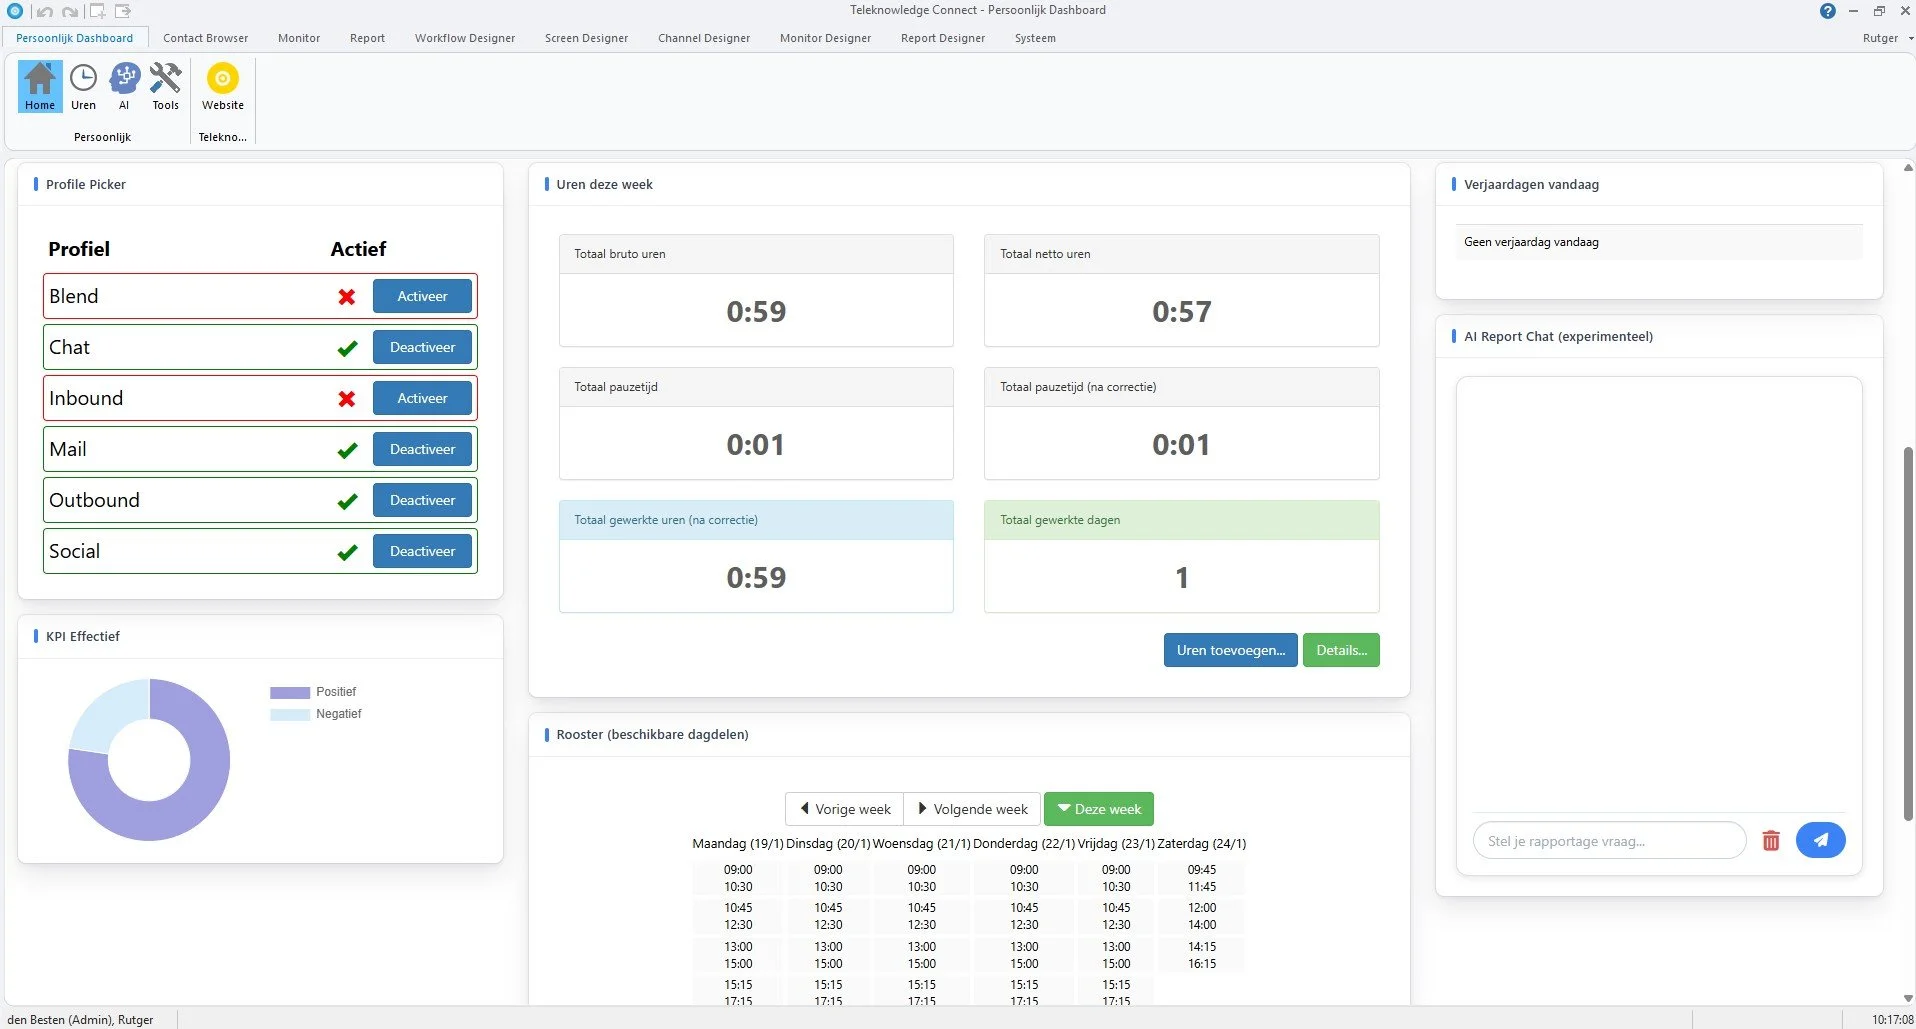Open the Website via the yellow icon

click(222, 86)
